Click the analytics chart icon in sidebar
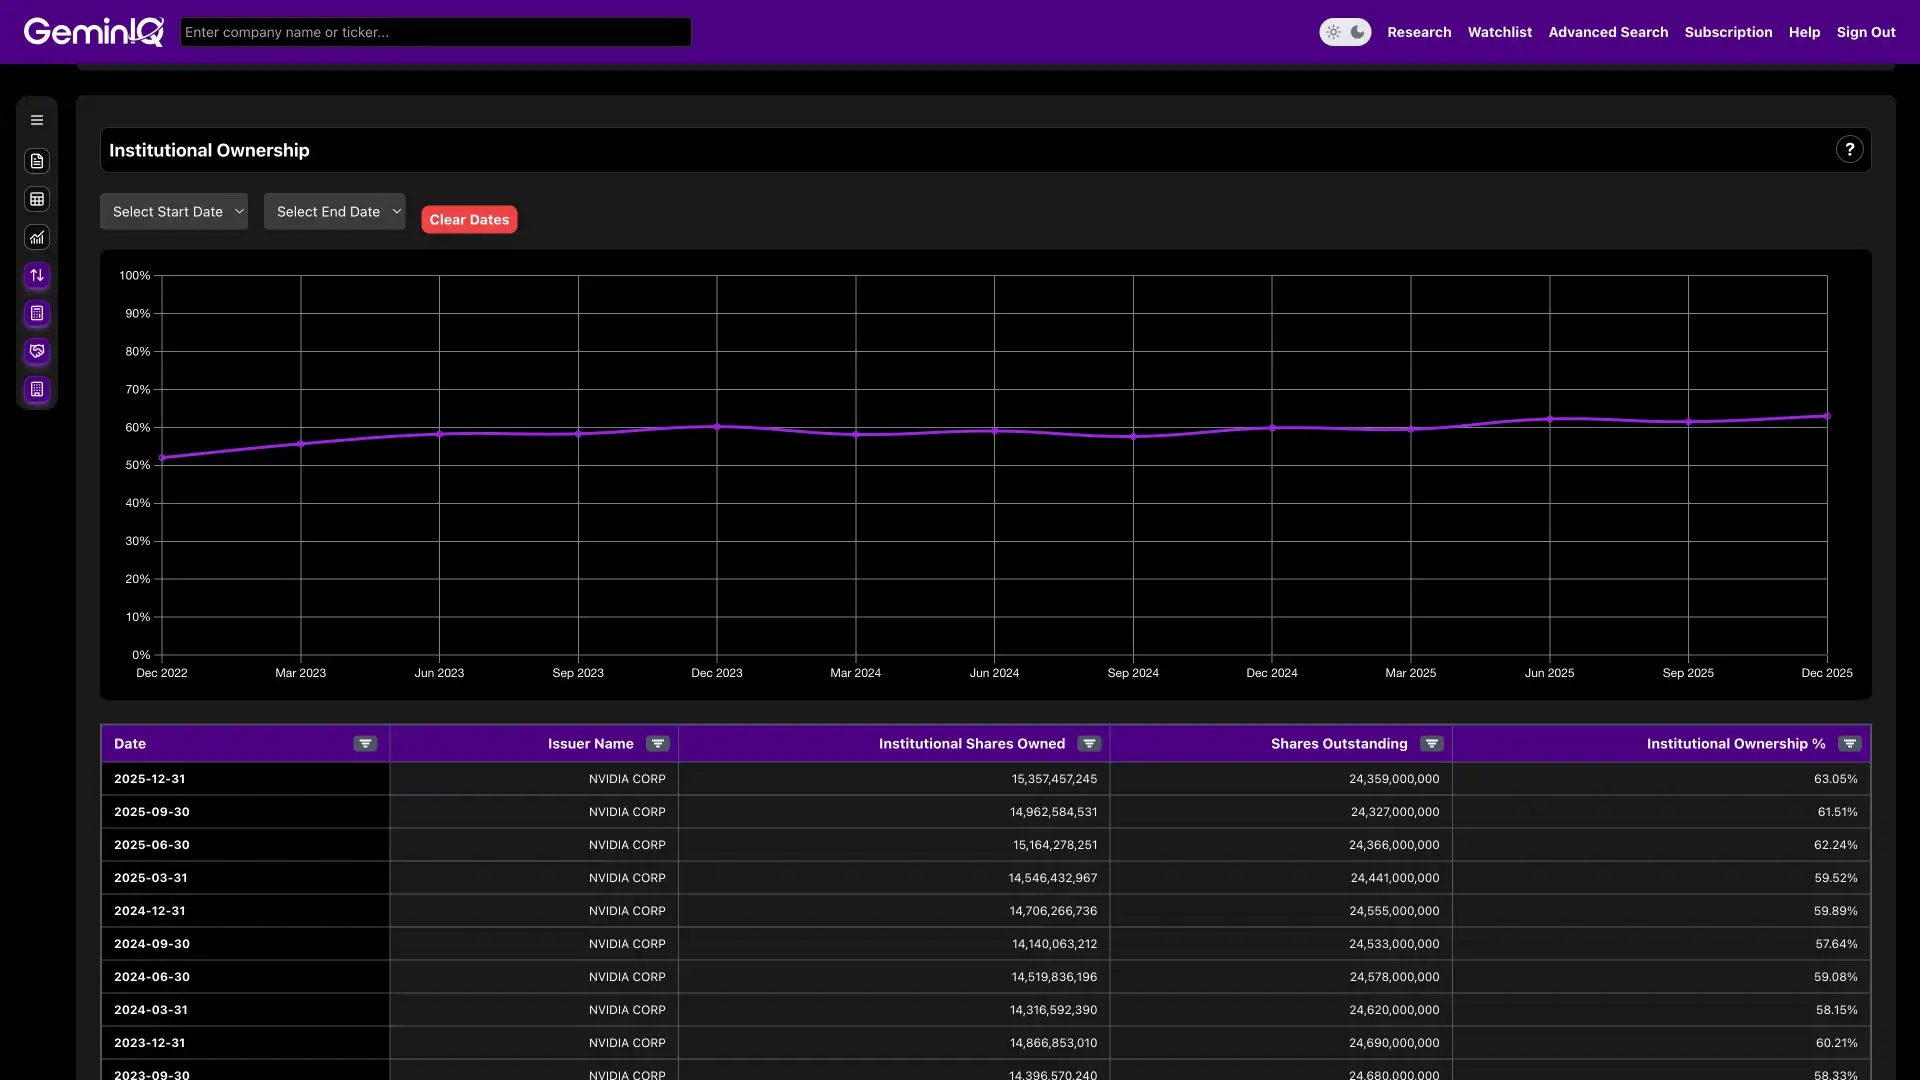Viewport: 1920px width, 1080px height. pos(37,237)
